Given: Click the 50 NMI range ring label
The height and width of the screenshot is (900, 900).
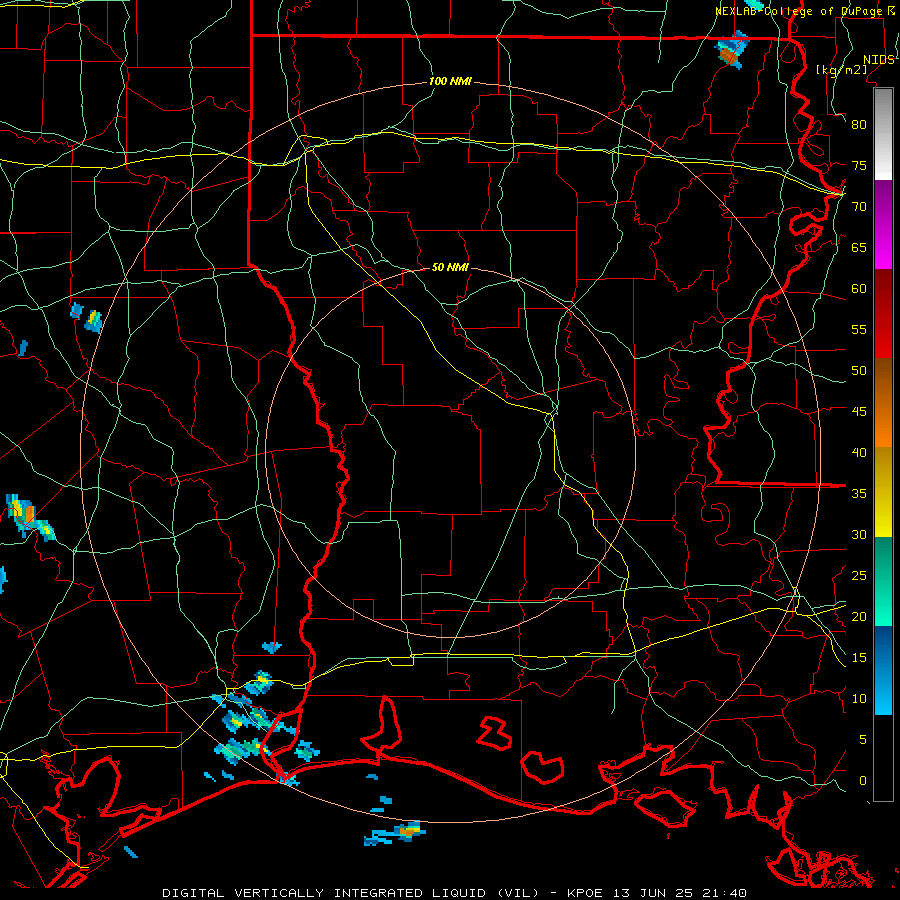Looking at the screenshot, I should (450, 267).
